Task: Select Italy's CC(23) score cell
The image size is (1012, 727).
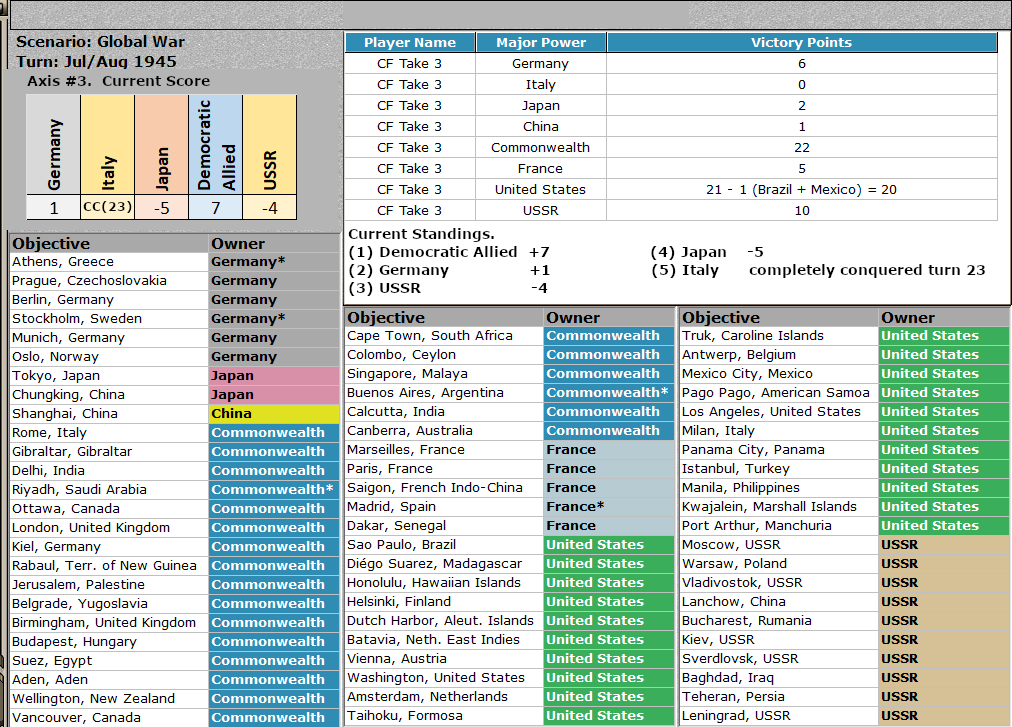Action: (108, 207)
